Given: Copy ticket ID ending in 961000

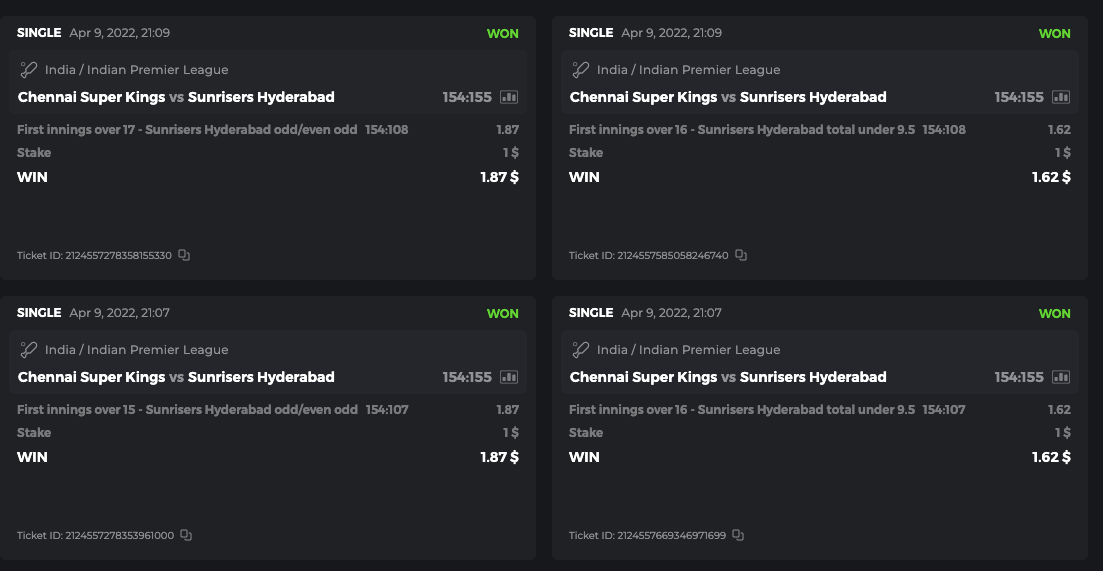Looking at the screenshot, I should point(186,535).
